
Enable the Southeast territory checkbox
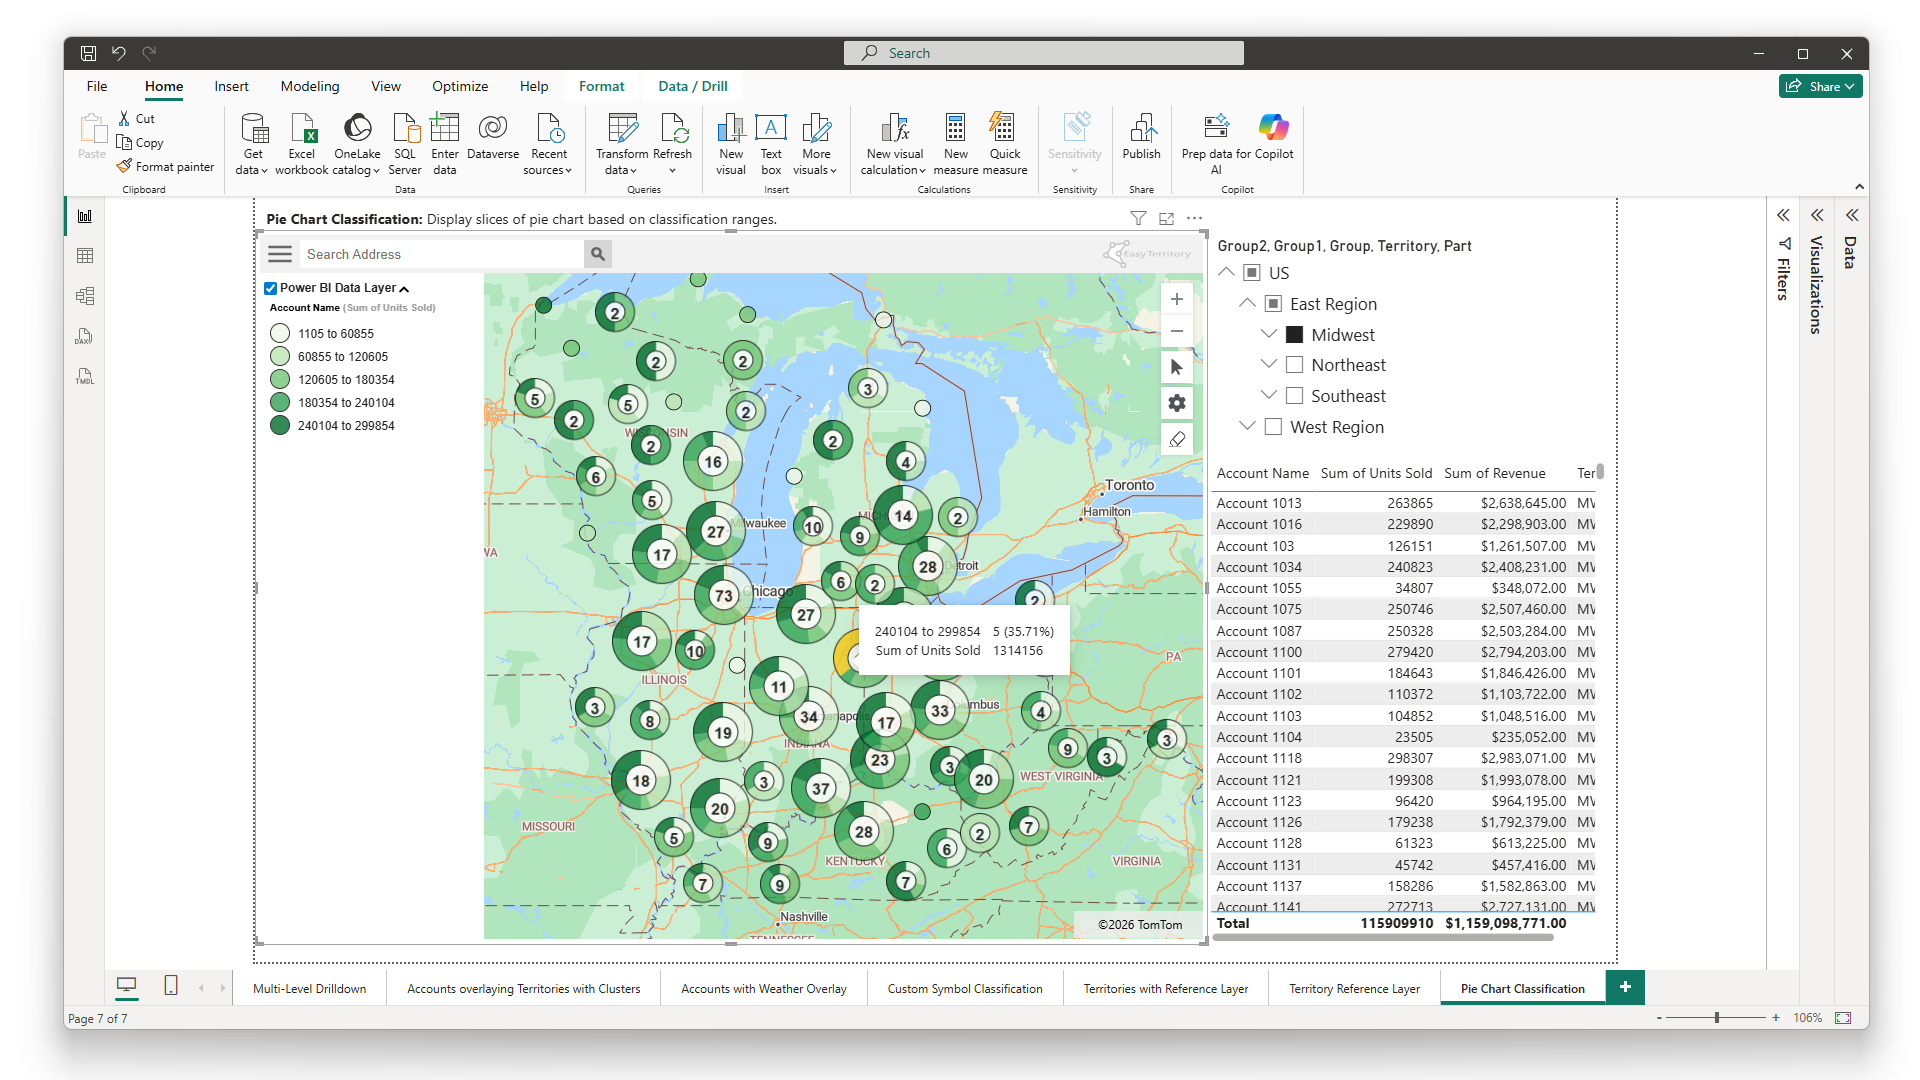tap(1292, 395)
